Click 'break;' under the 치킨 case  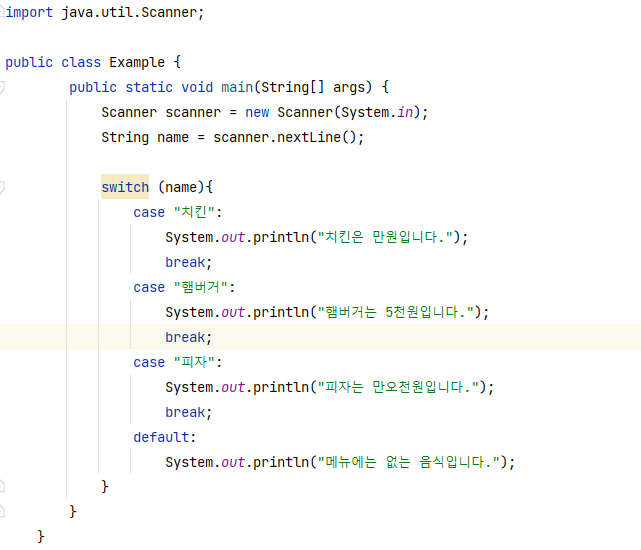pyautogui.click(x=188, y=262)
